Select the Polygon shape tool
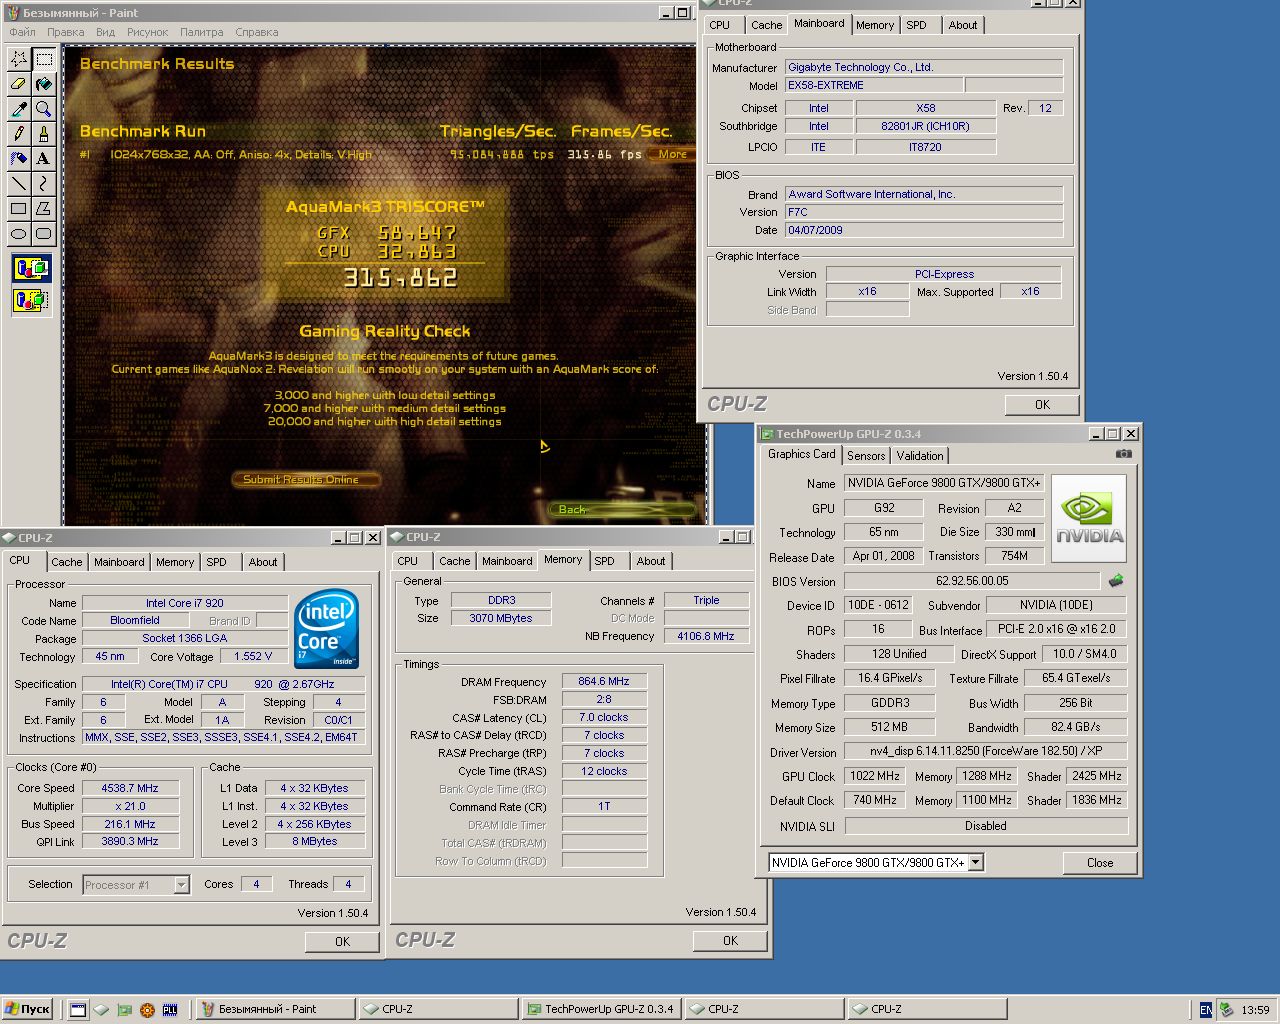Screen dimensions: 1280x1024 click(x=43, y=209)
